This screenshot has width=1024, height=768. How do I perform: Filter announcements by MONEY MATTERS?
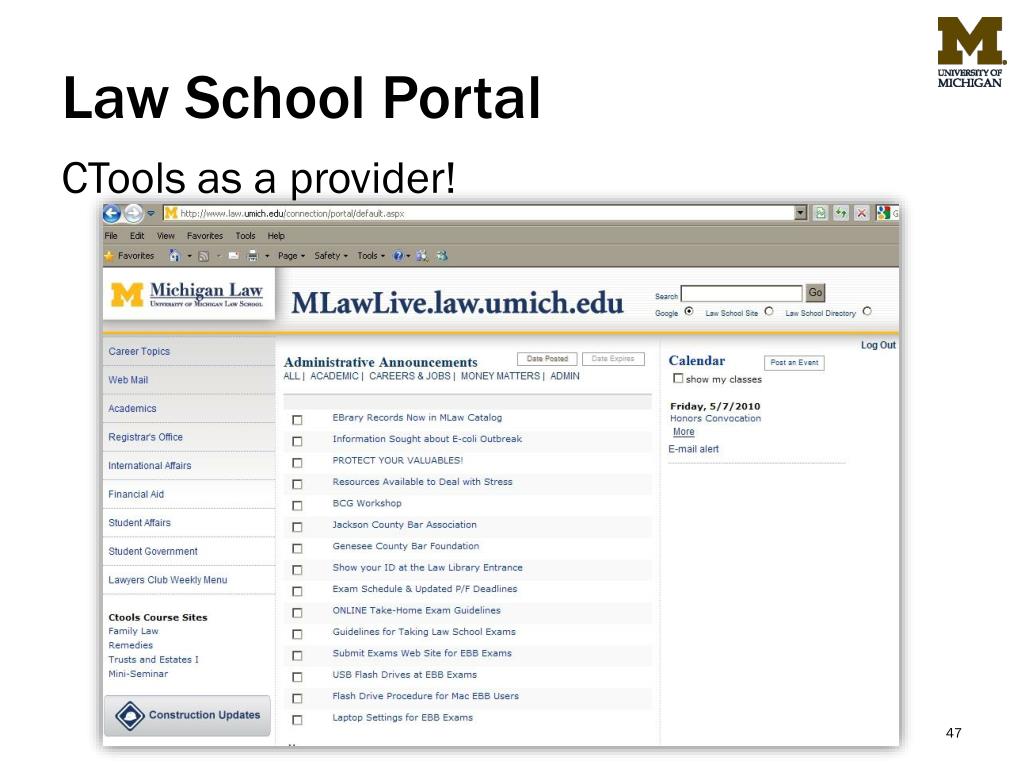500,376
